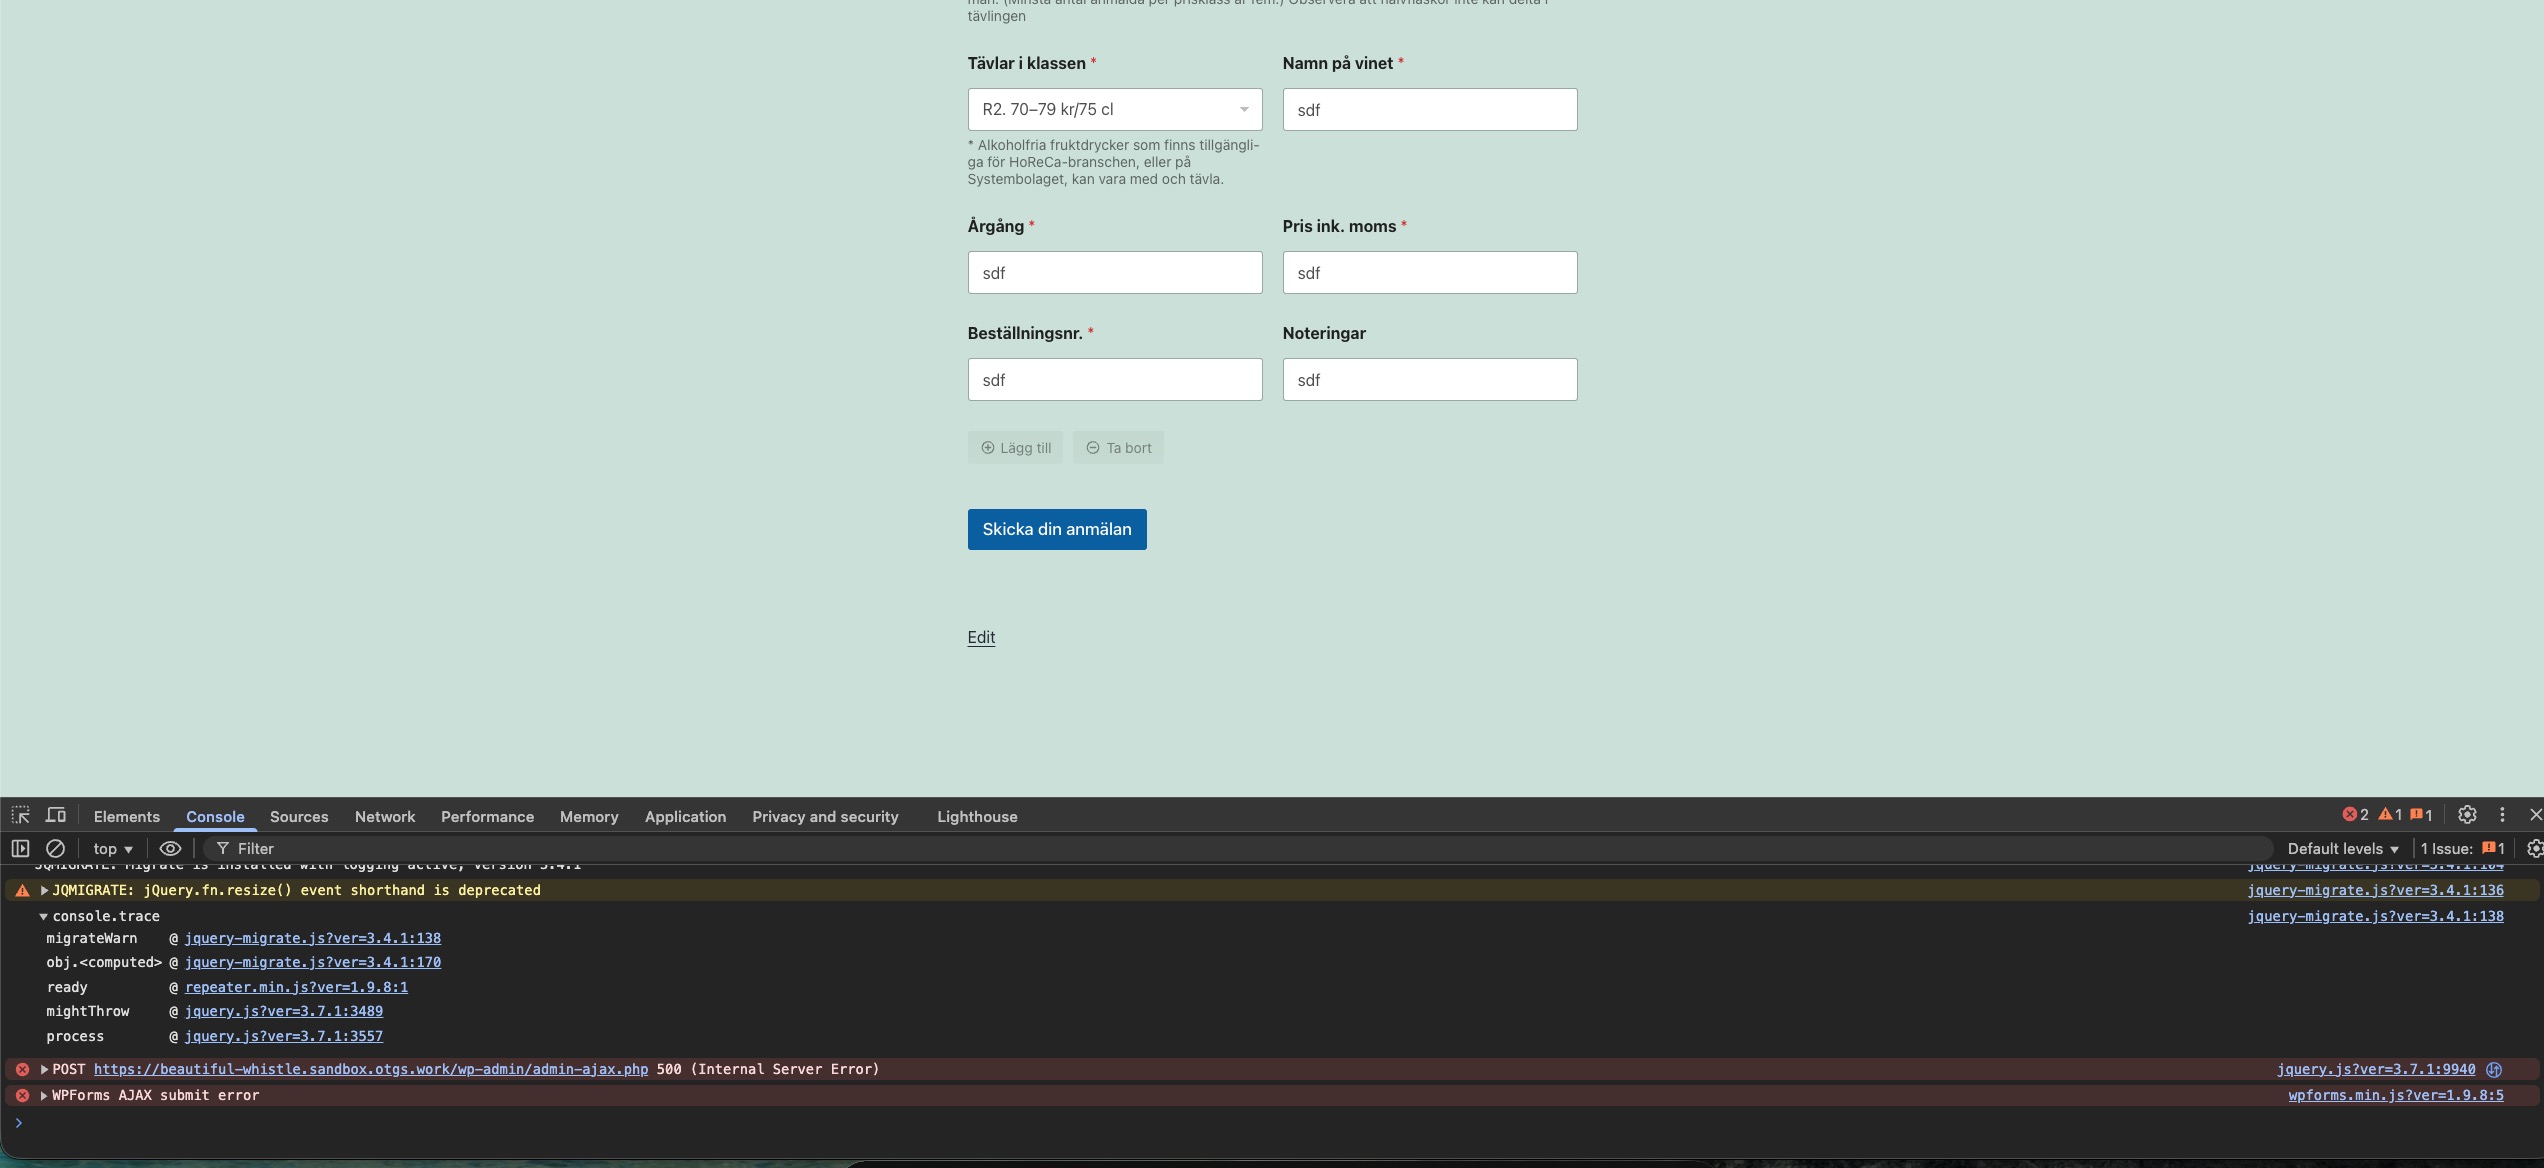Open the Default levels dropdown
The image size is (2544, 1168).
pyautogui.click(x=2342, y=848)
